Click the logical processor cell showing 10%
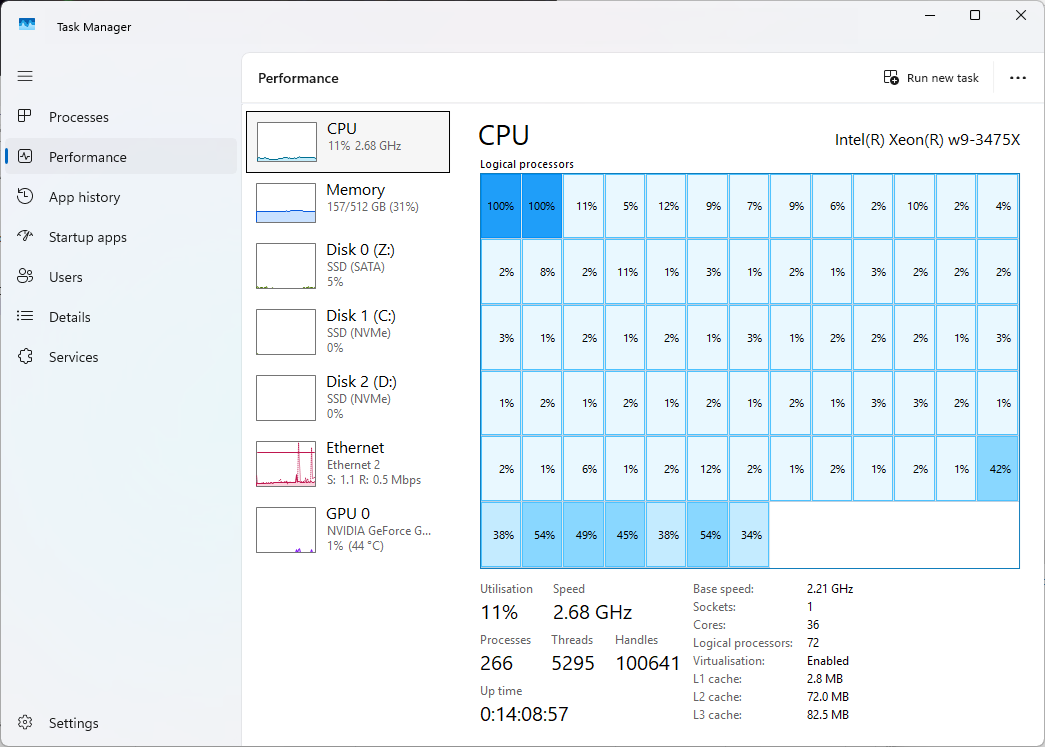Screen dimensions: 1045x747 [915, 206]
